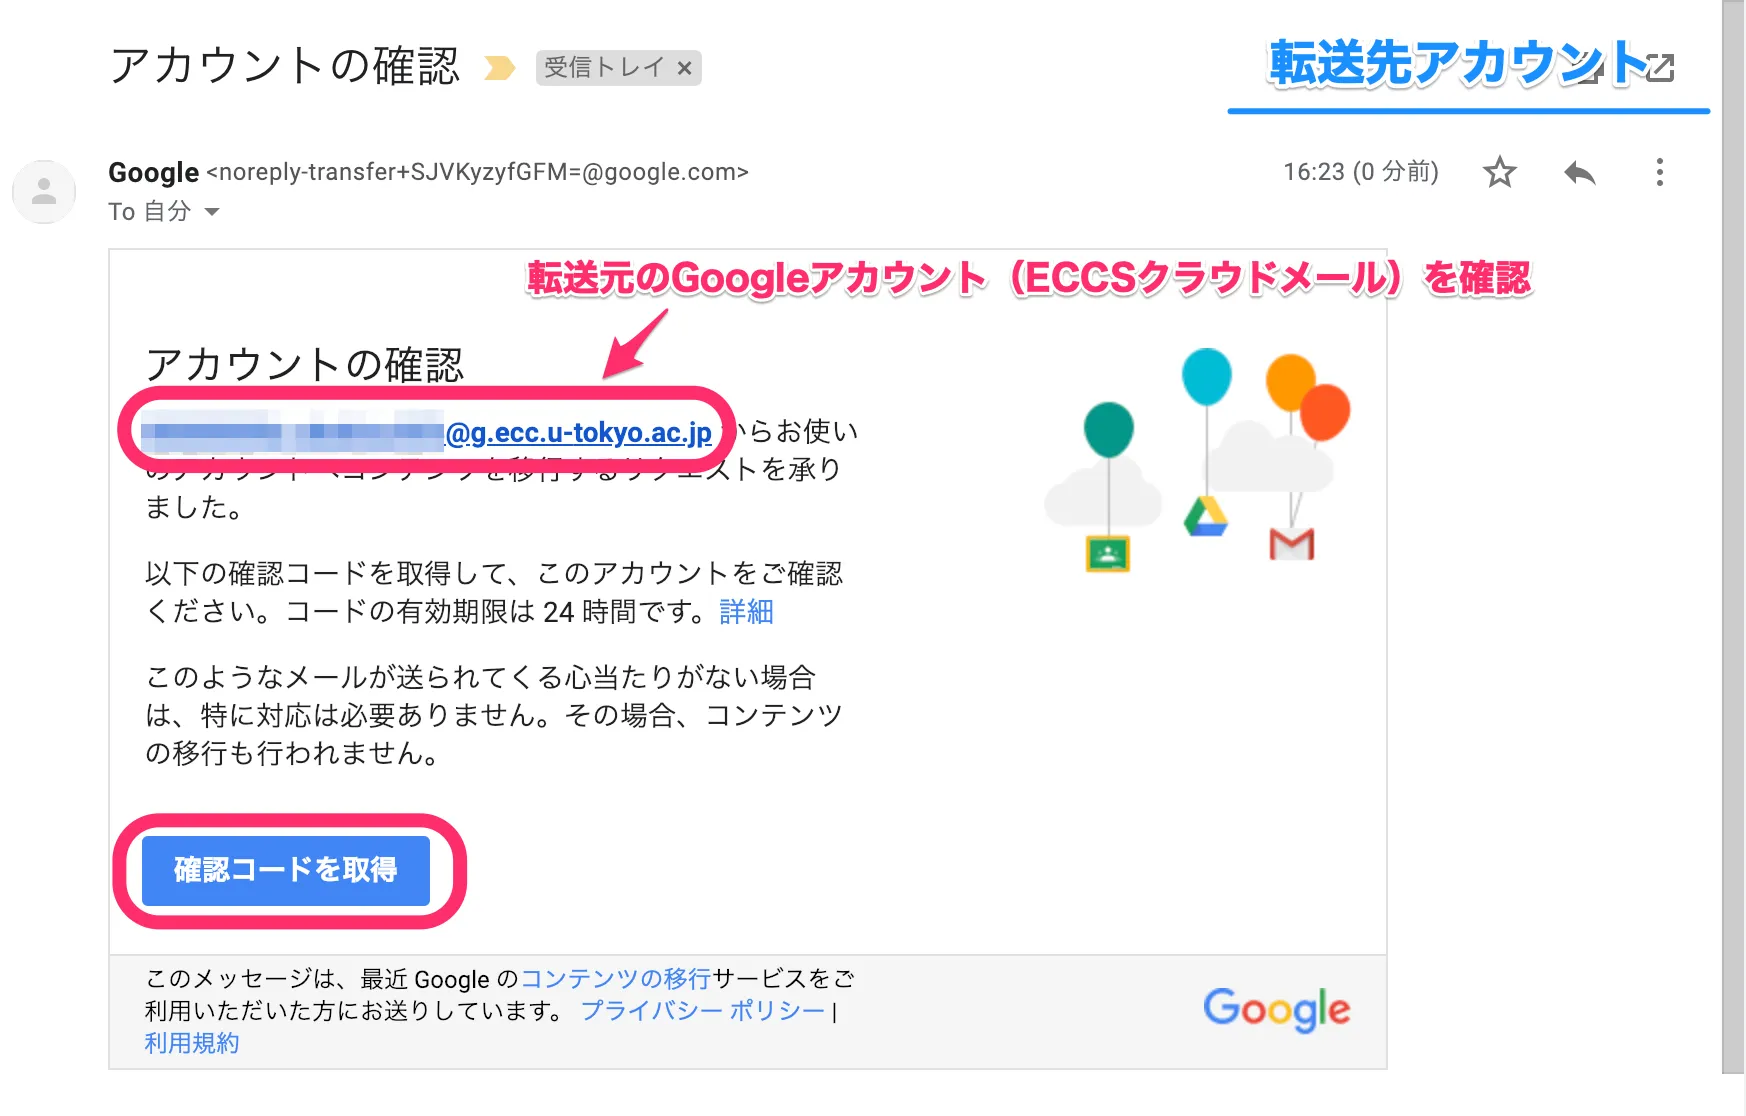This screenshot has height=1116, width=1746.
Task: Open the 詳細 link
Action: pyautogui.click(x=746, y=611)
